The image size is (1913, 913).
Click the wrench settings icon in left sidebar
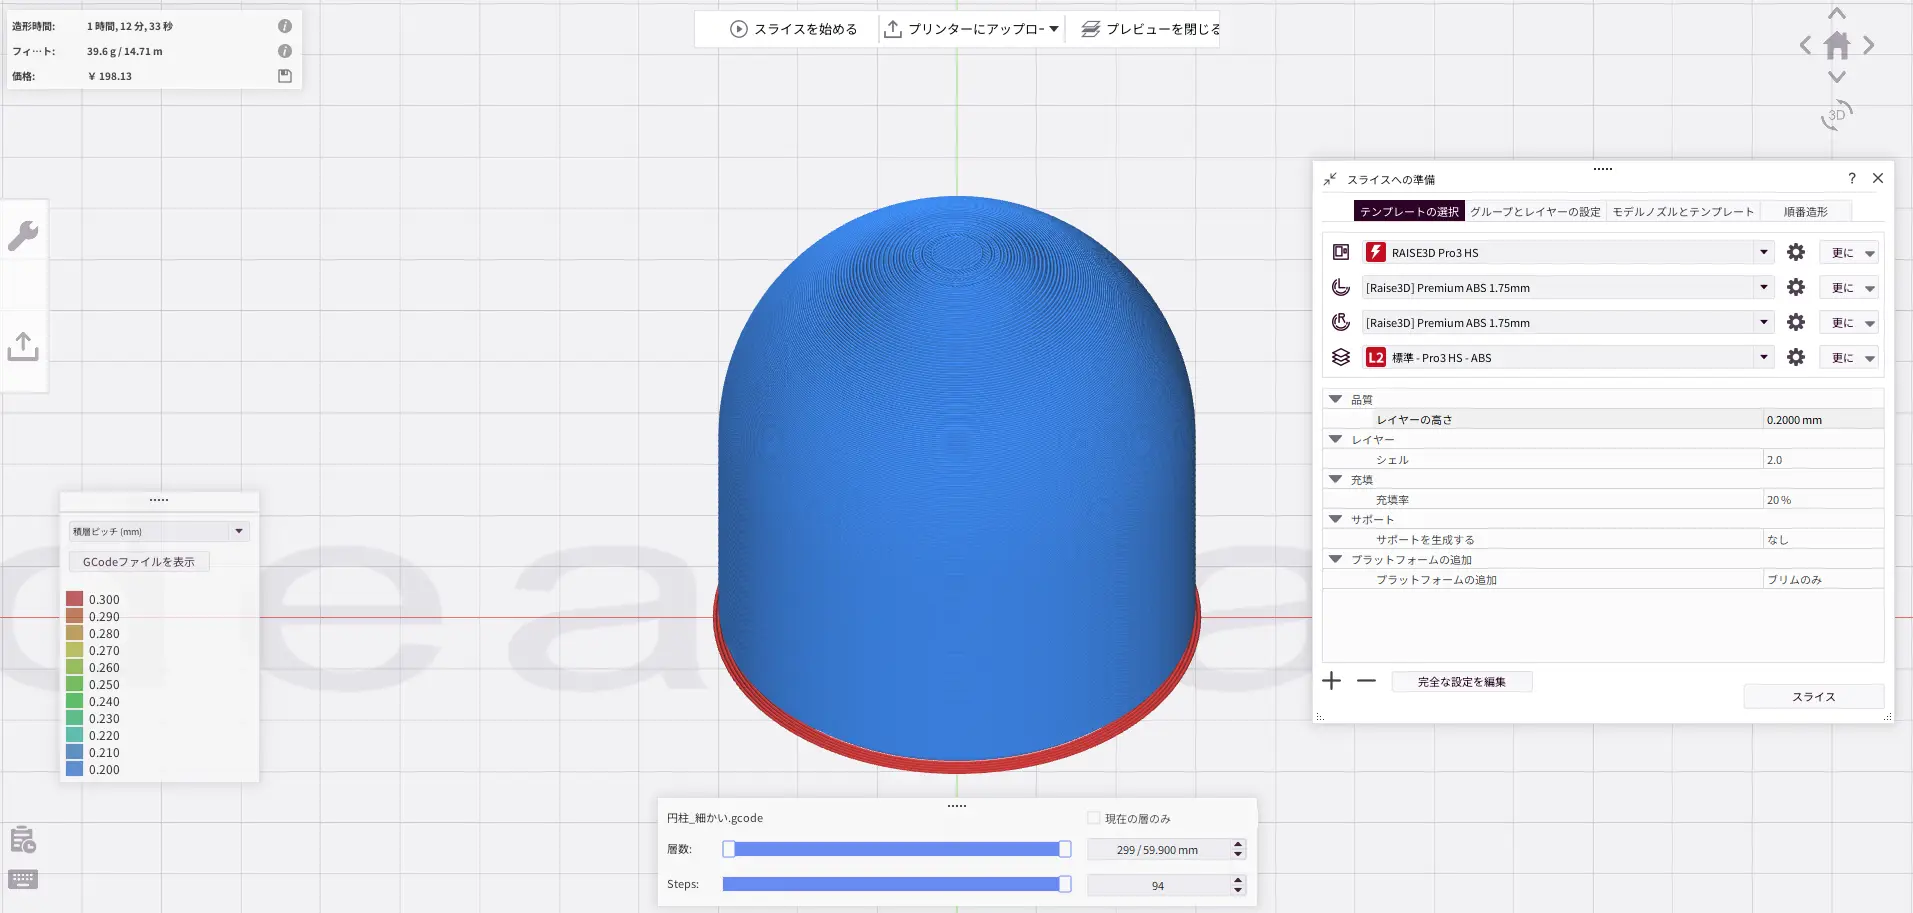[x=23, y=236]
